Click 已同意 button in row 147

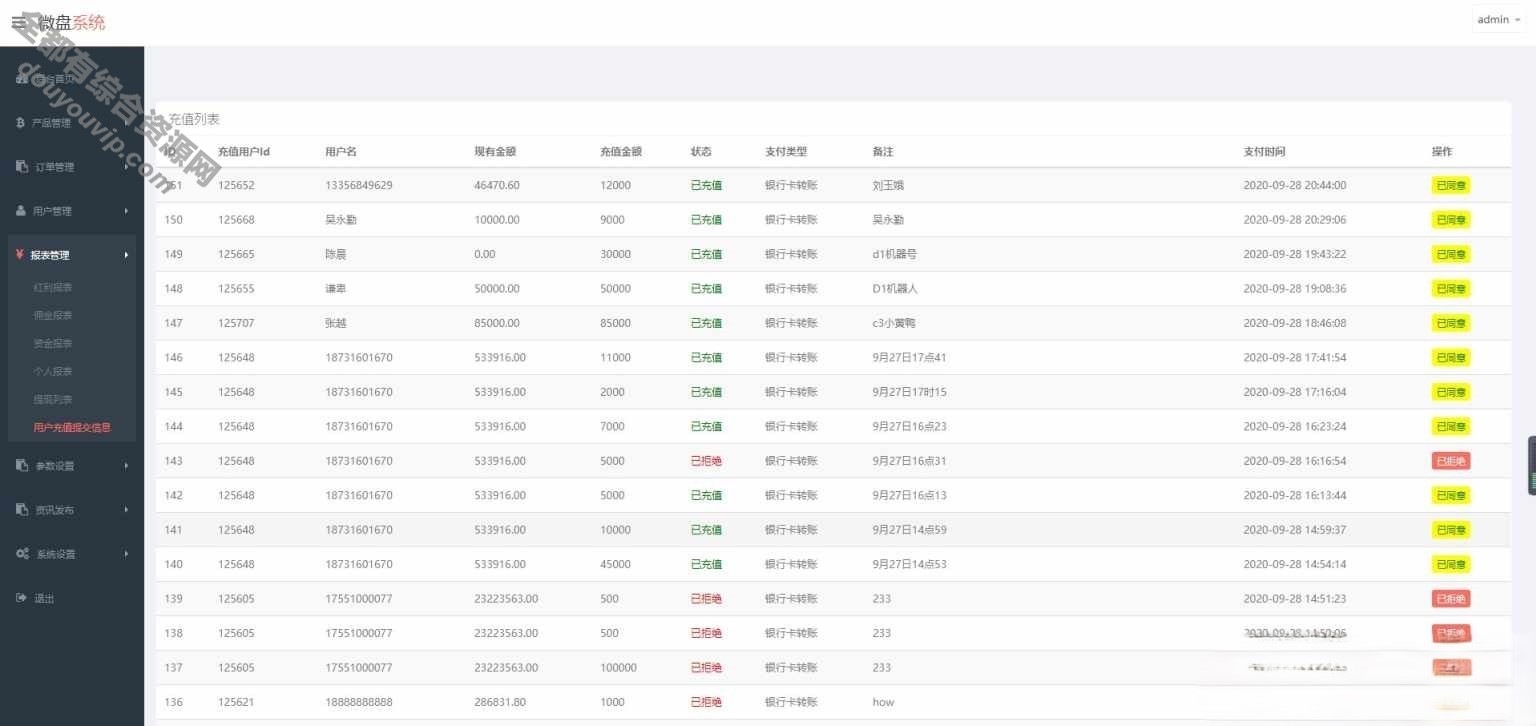click(1451, 323)
